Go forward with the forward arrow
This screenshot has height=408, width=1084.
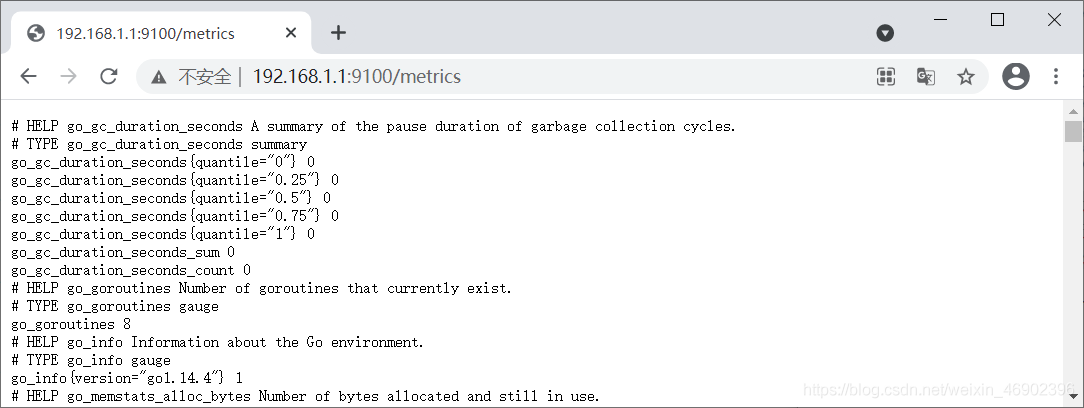tap(68, 76)
